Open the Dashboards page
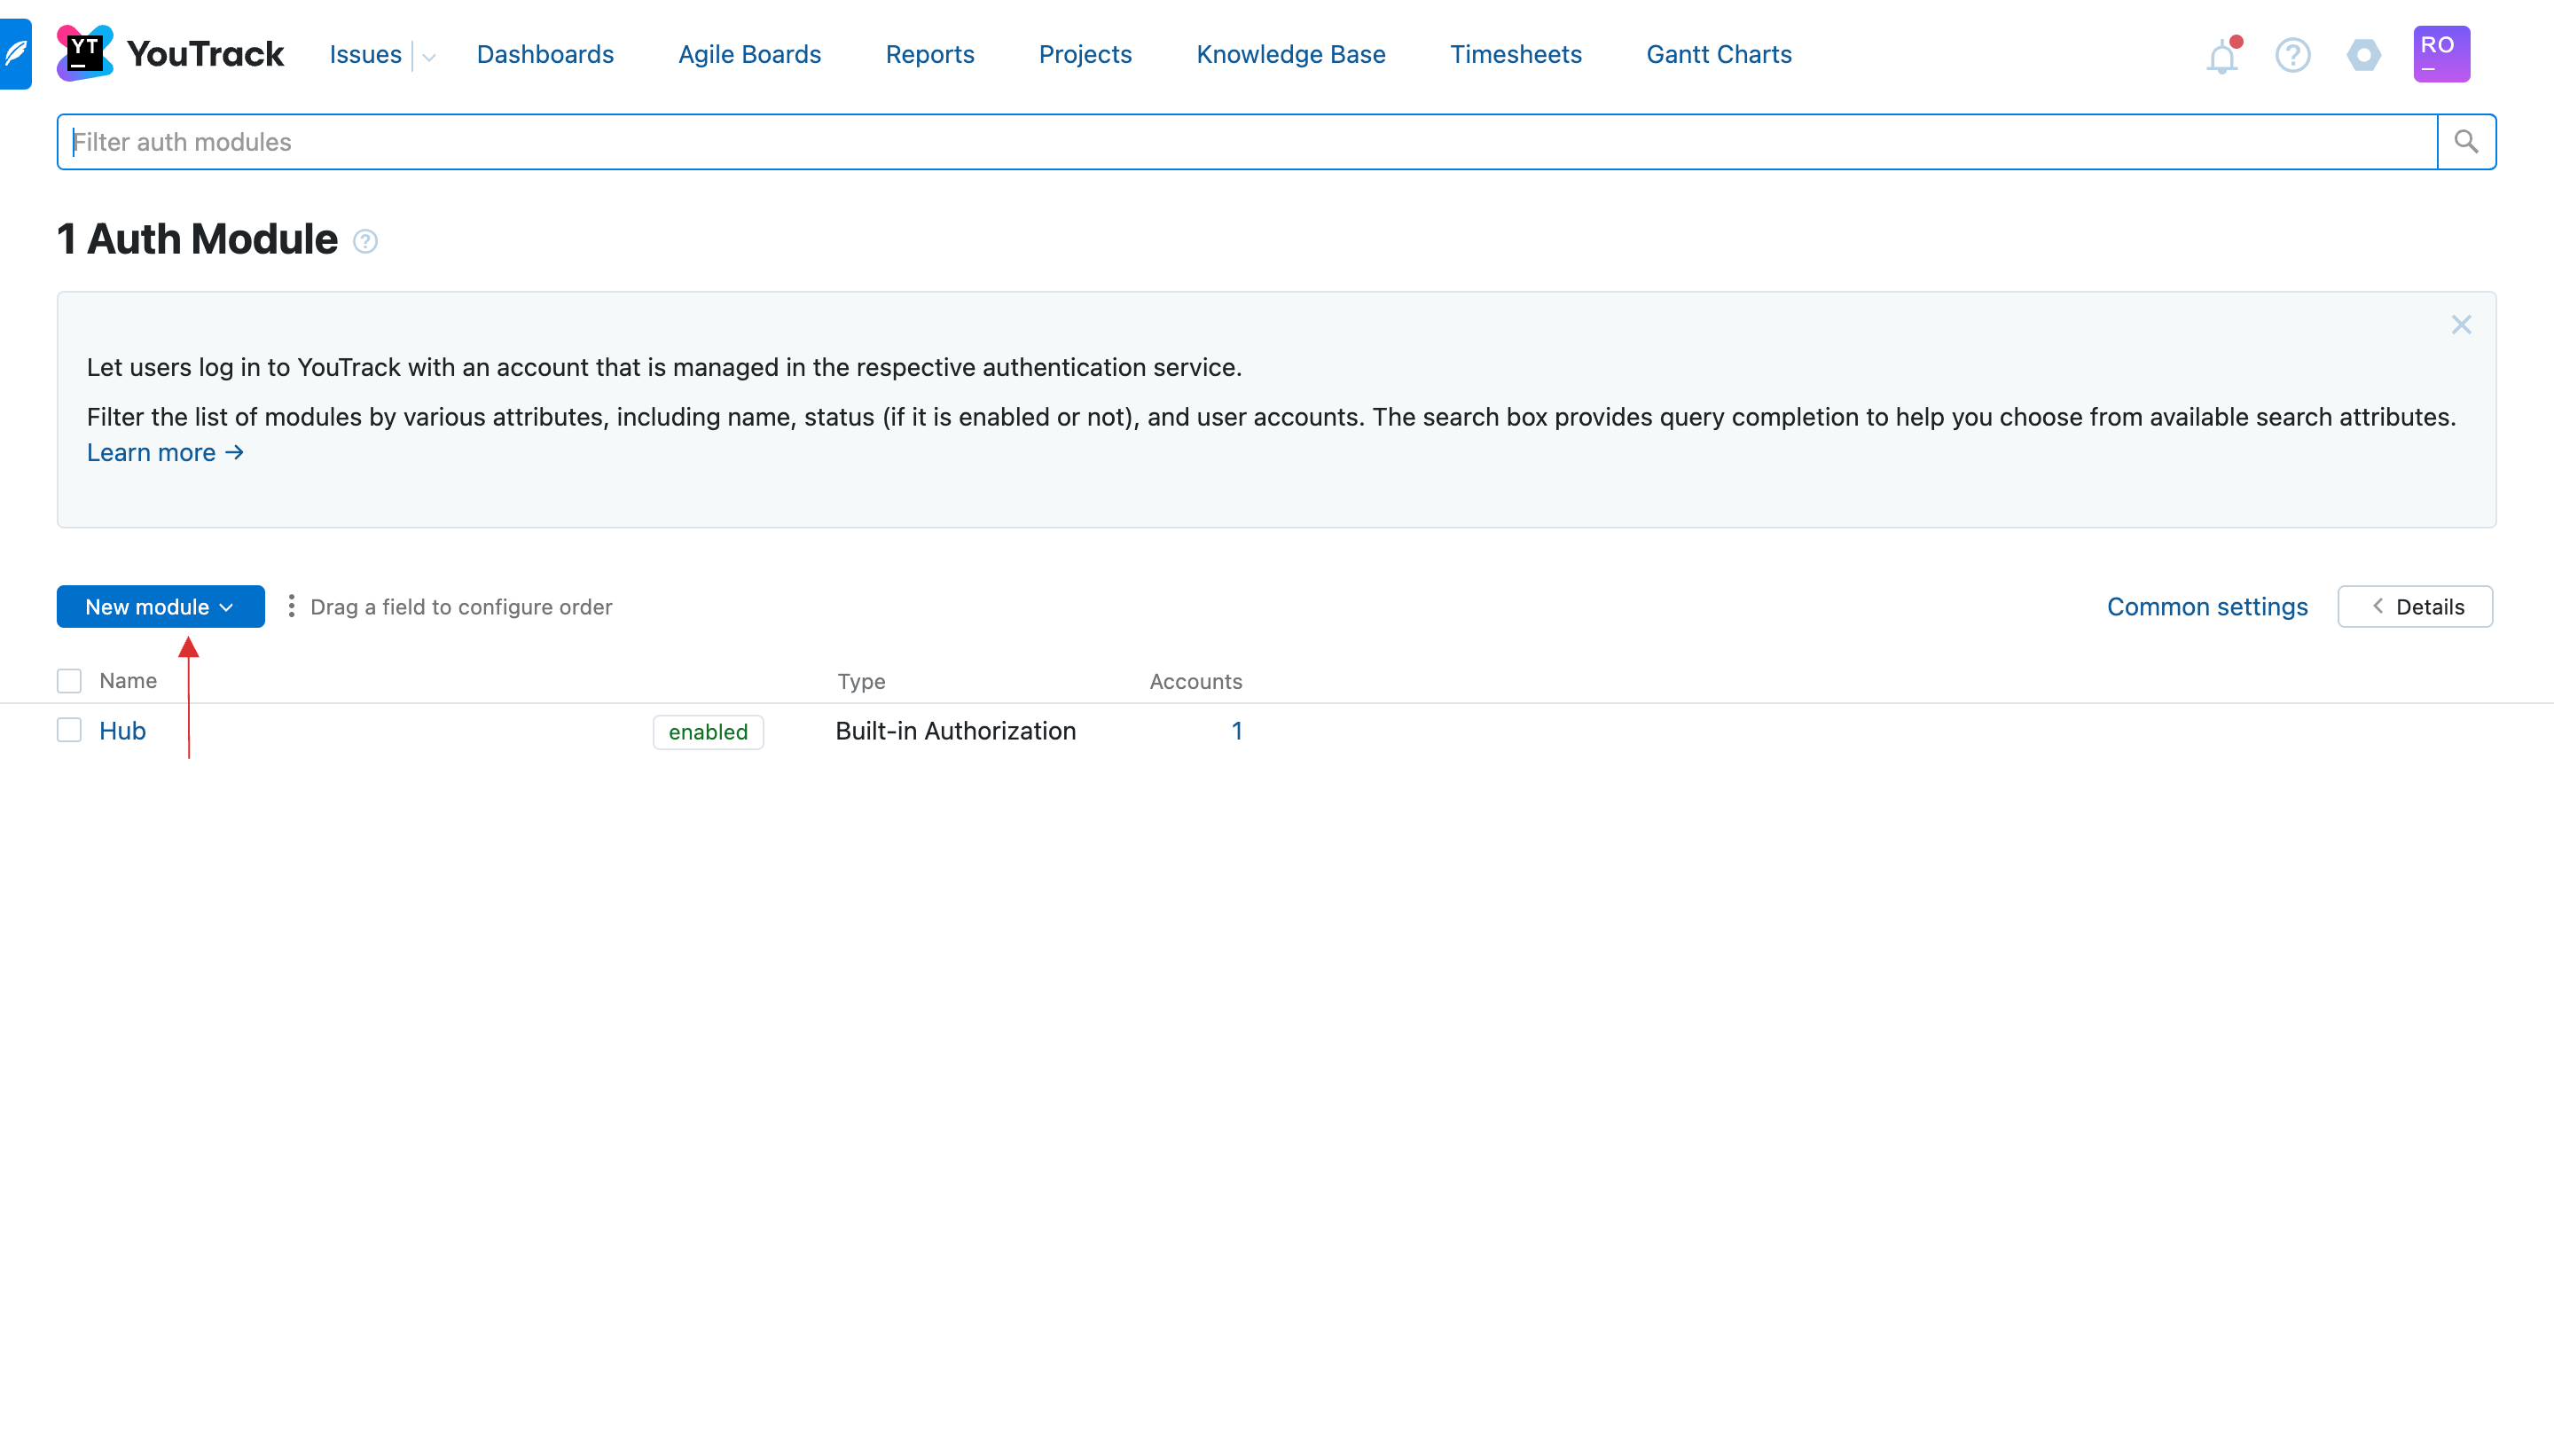 point(545,54)
